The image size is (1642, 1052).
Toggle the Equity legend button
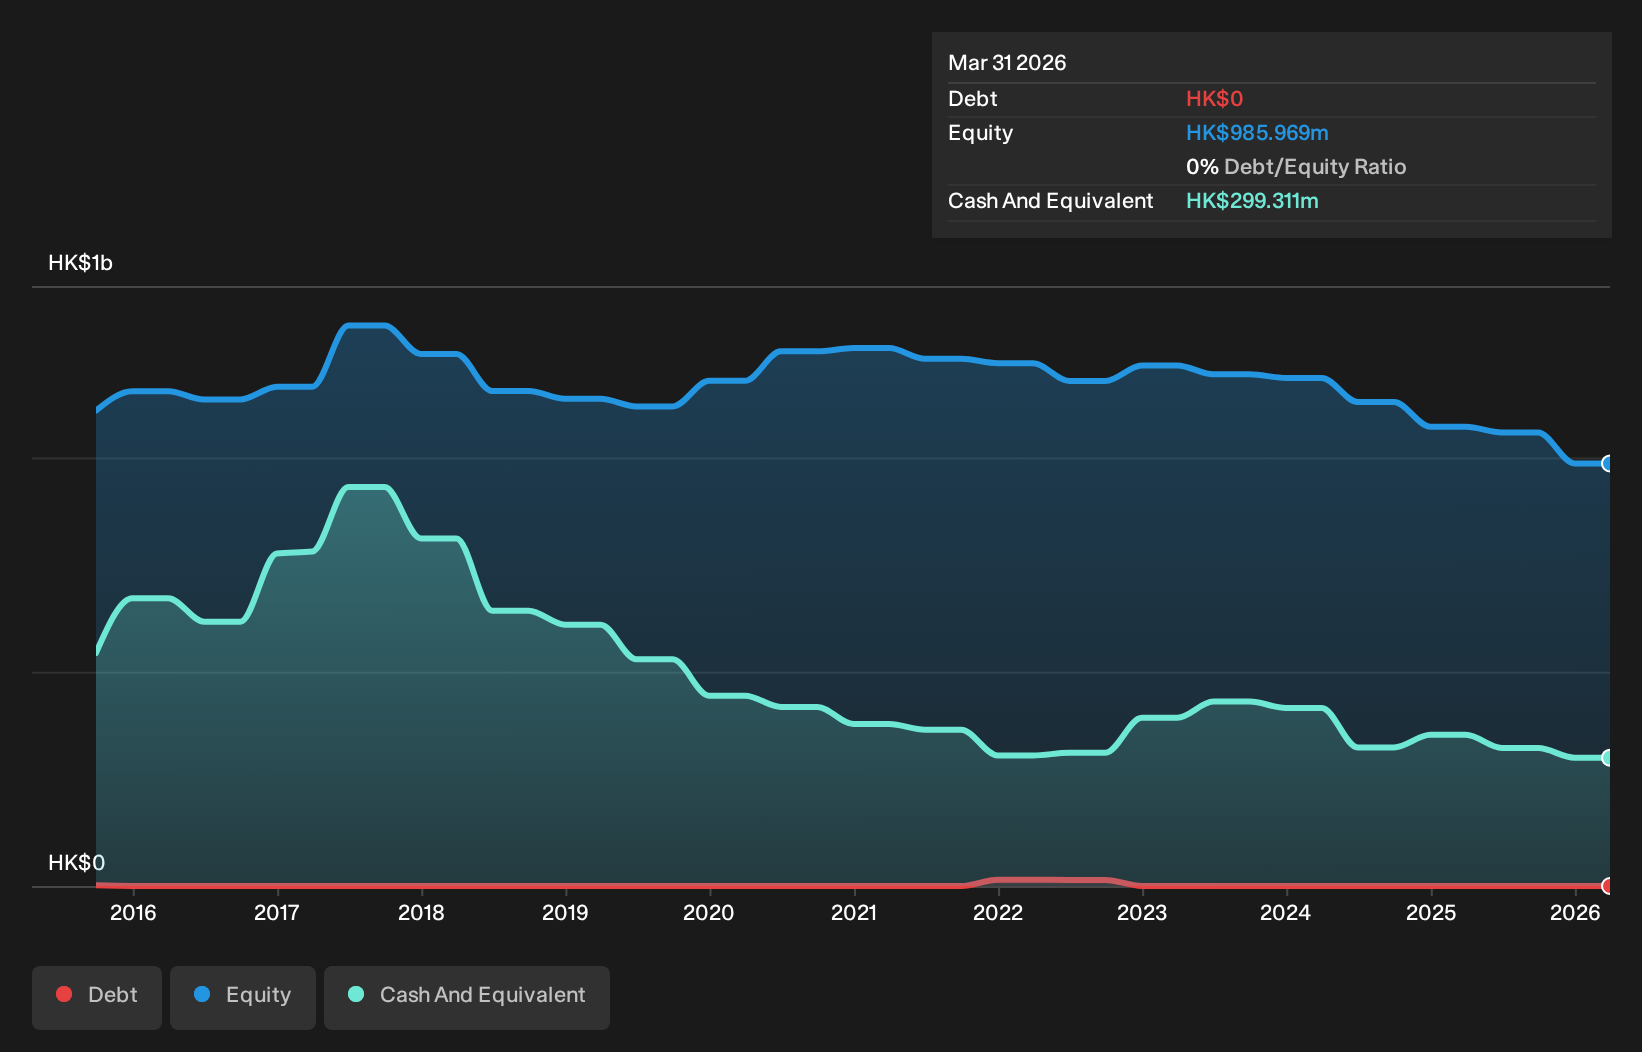coord(243,997)
